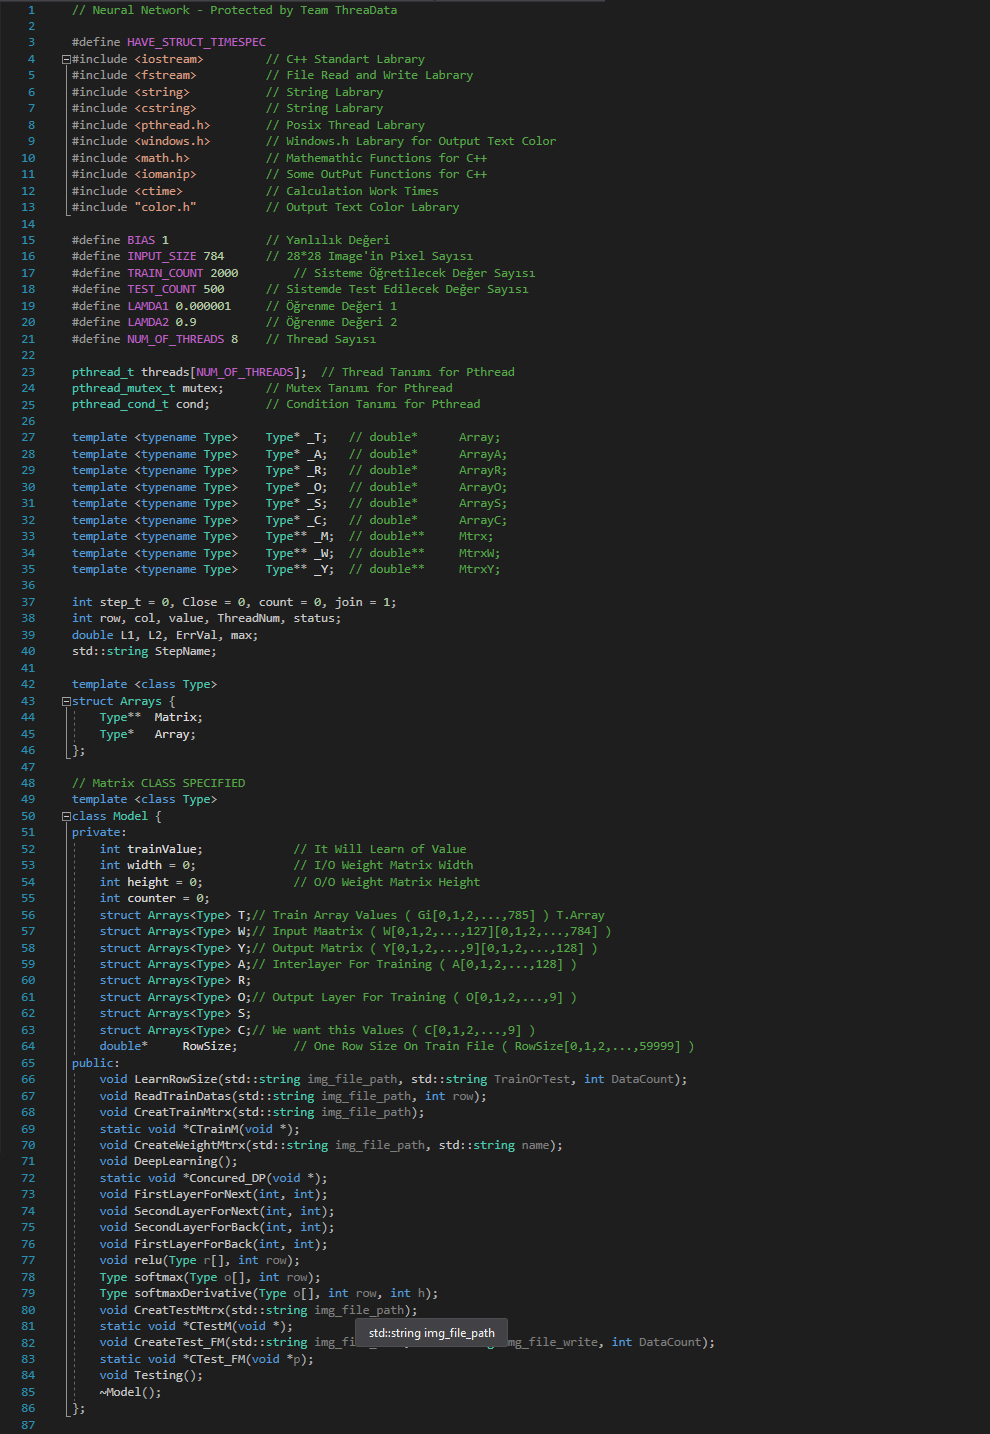Click the img_file_path parameter tooltip
Screen dimensions: 990x1434
tap(431, 1332)
